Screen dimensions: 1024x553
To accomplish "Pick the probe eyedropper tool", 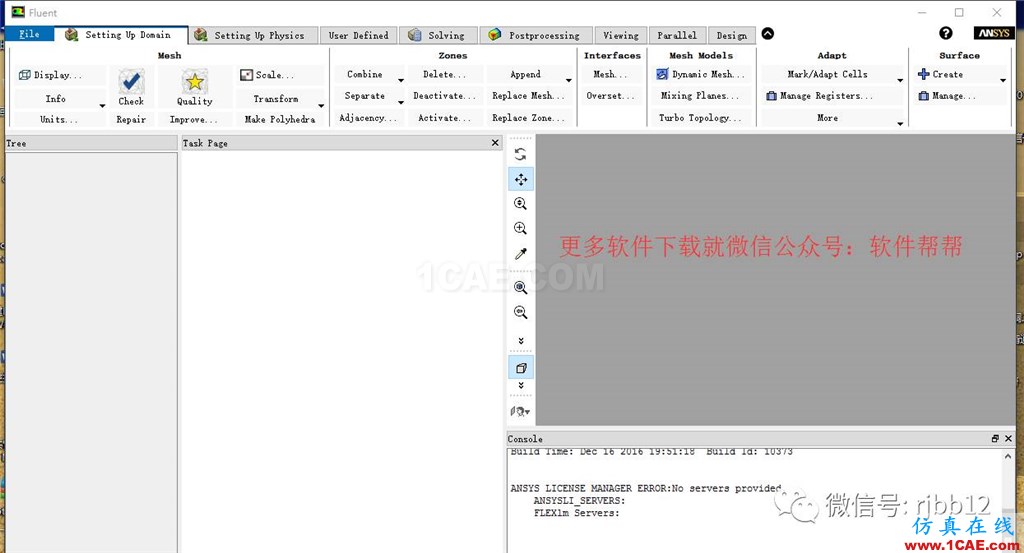I will point(520,254).
